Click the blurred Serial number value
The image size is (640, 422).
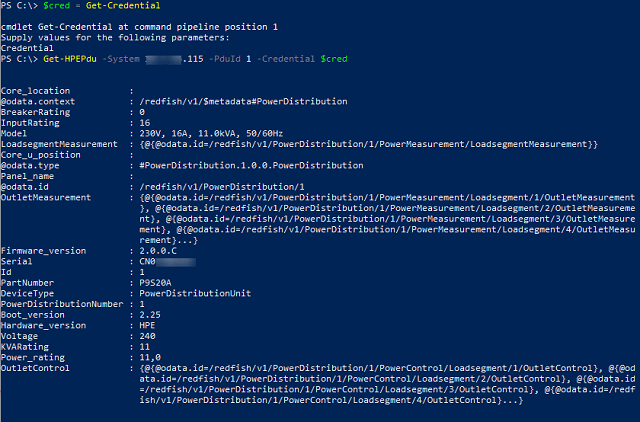[167, 261]
